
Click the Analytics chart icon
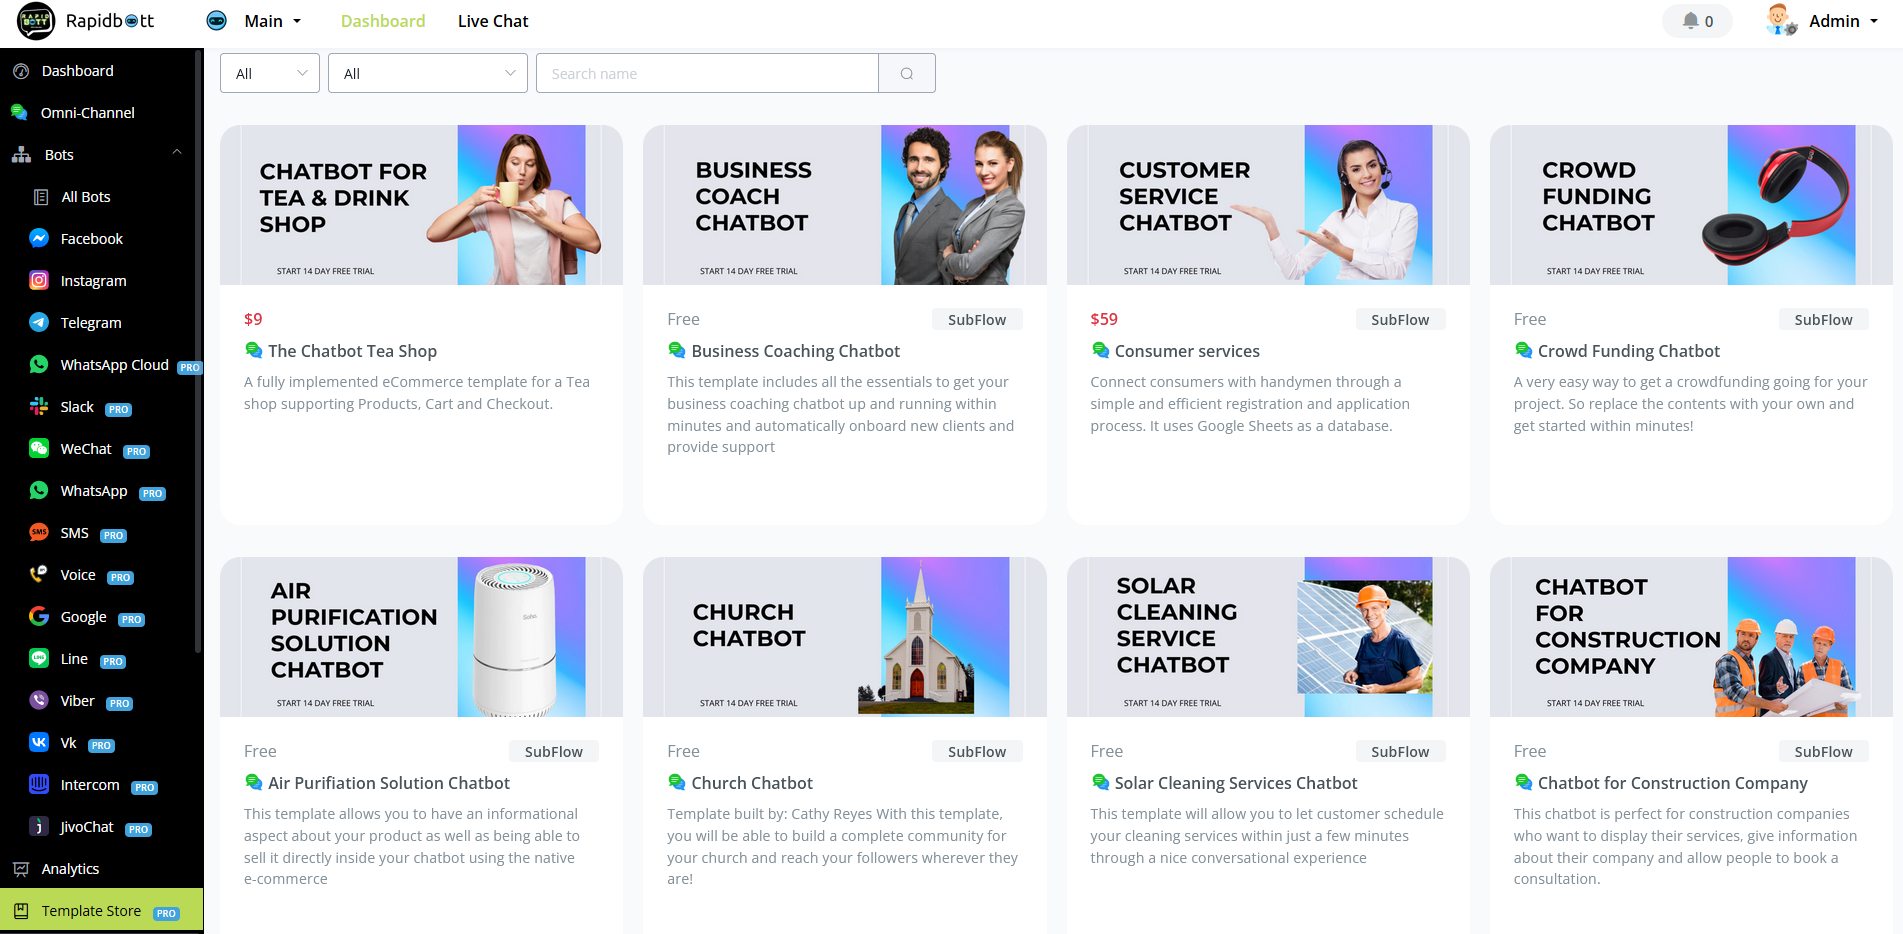tap(21, 869)
